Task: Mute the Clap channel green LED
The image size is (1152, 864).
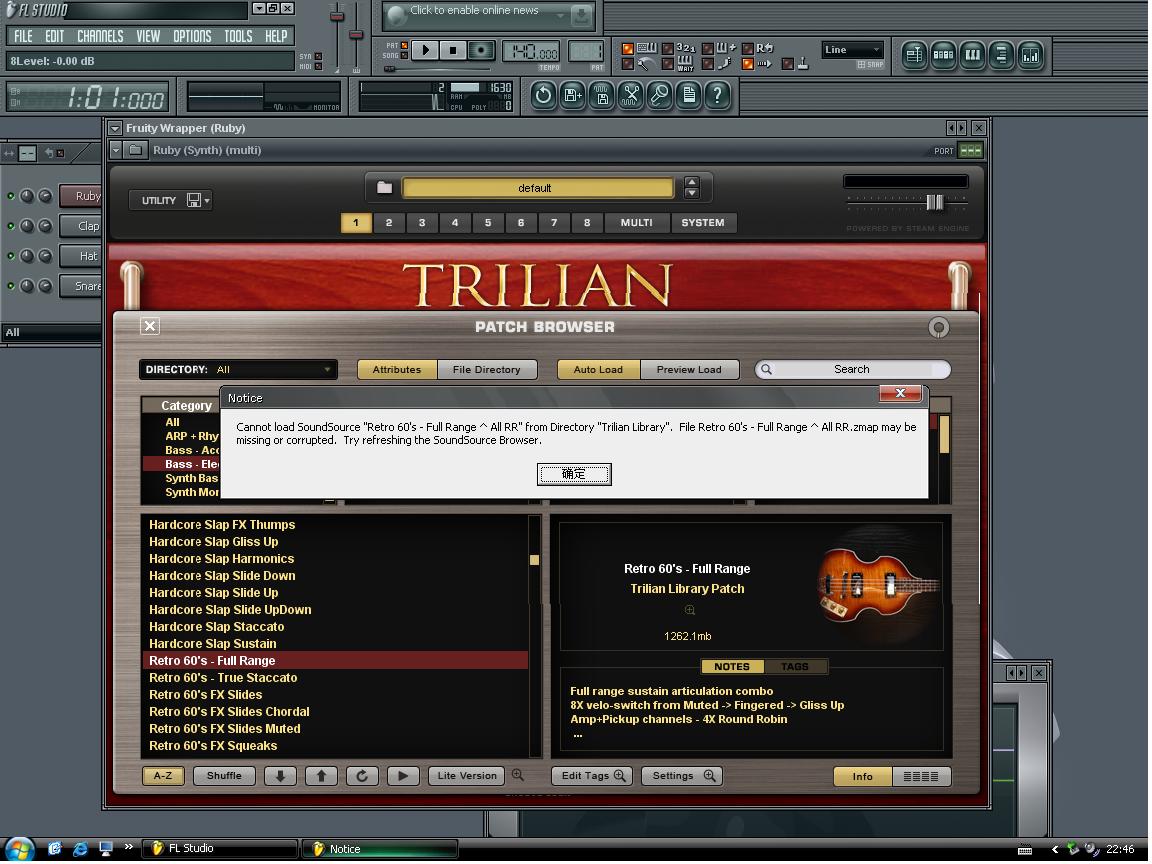Action: click(x=11, y=226)
